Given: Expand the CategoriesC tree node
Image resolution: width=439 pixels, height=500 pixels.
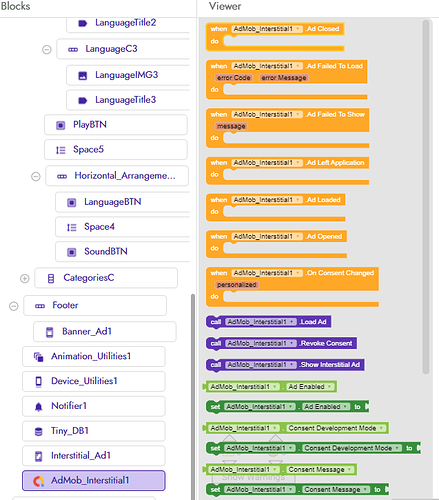Looking at the screenshot, I should [25, 278].
